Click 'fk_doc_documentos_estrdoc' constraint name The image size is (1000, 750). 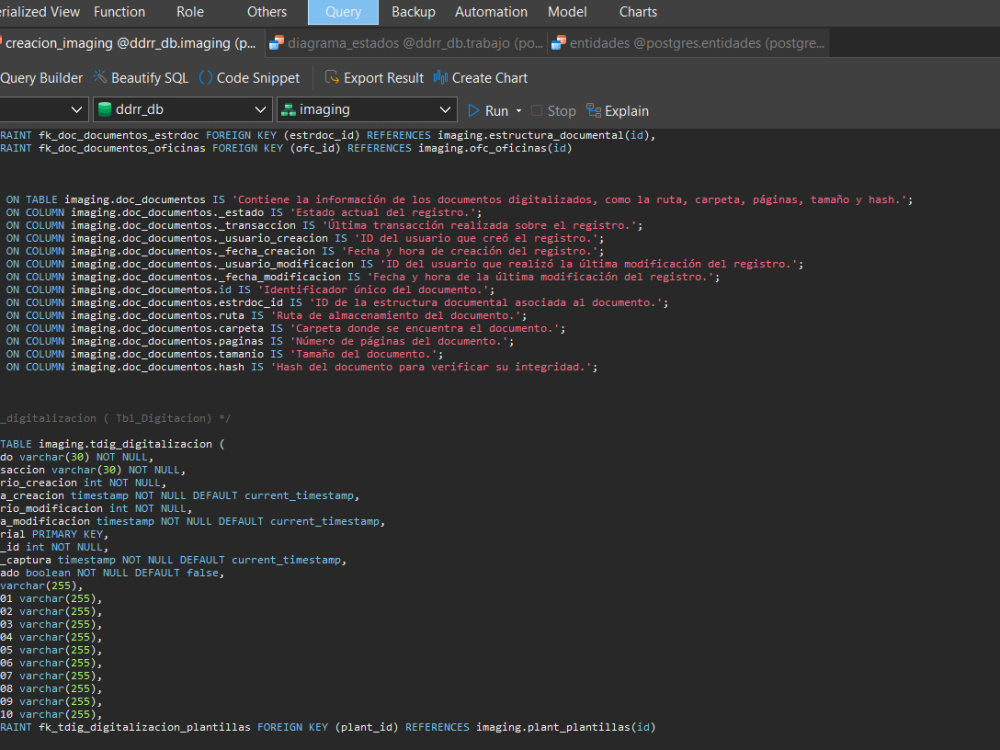pos(119,135)
